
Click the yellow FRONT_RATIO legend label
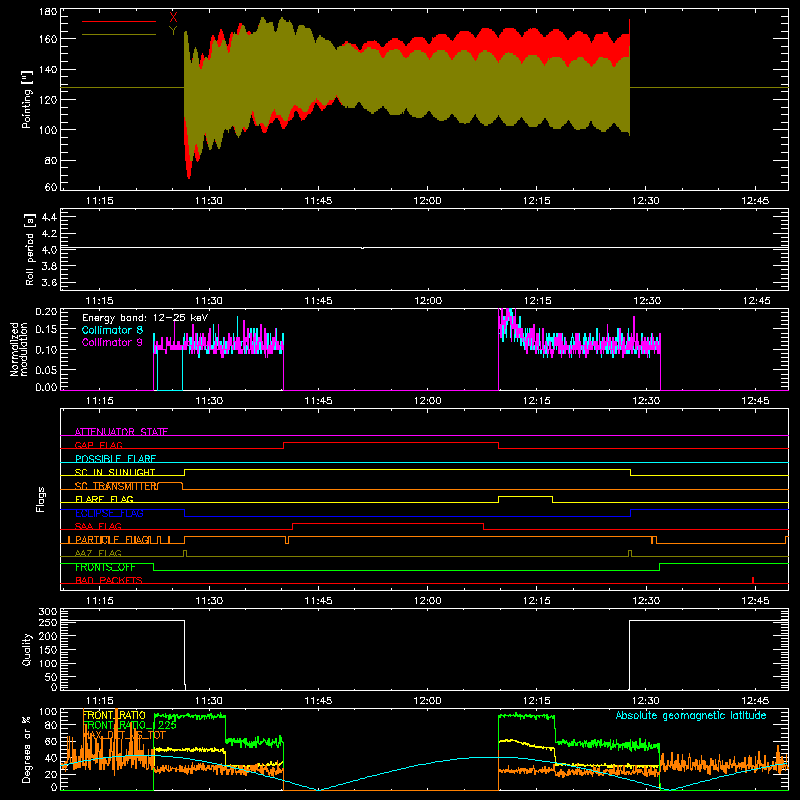[114, 715]
